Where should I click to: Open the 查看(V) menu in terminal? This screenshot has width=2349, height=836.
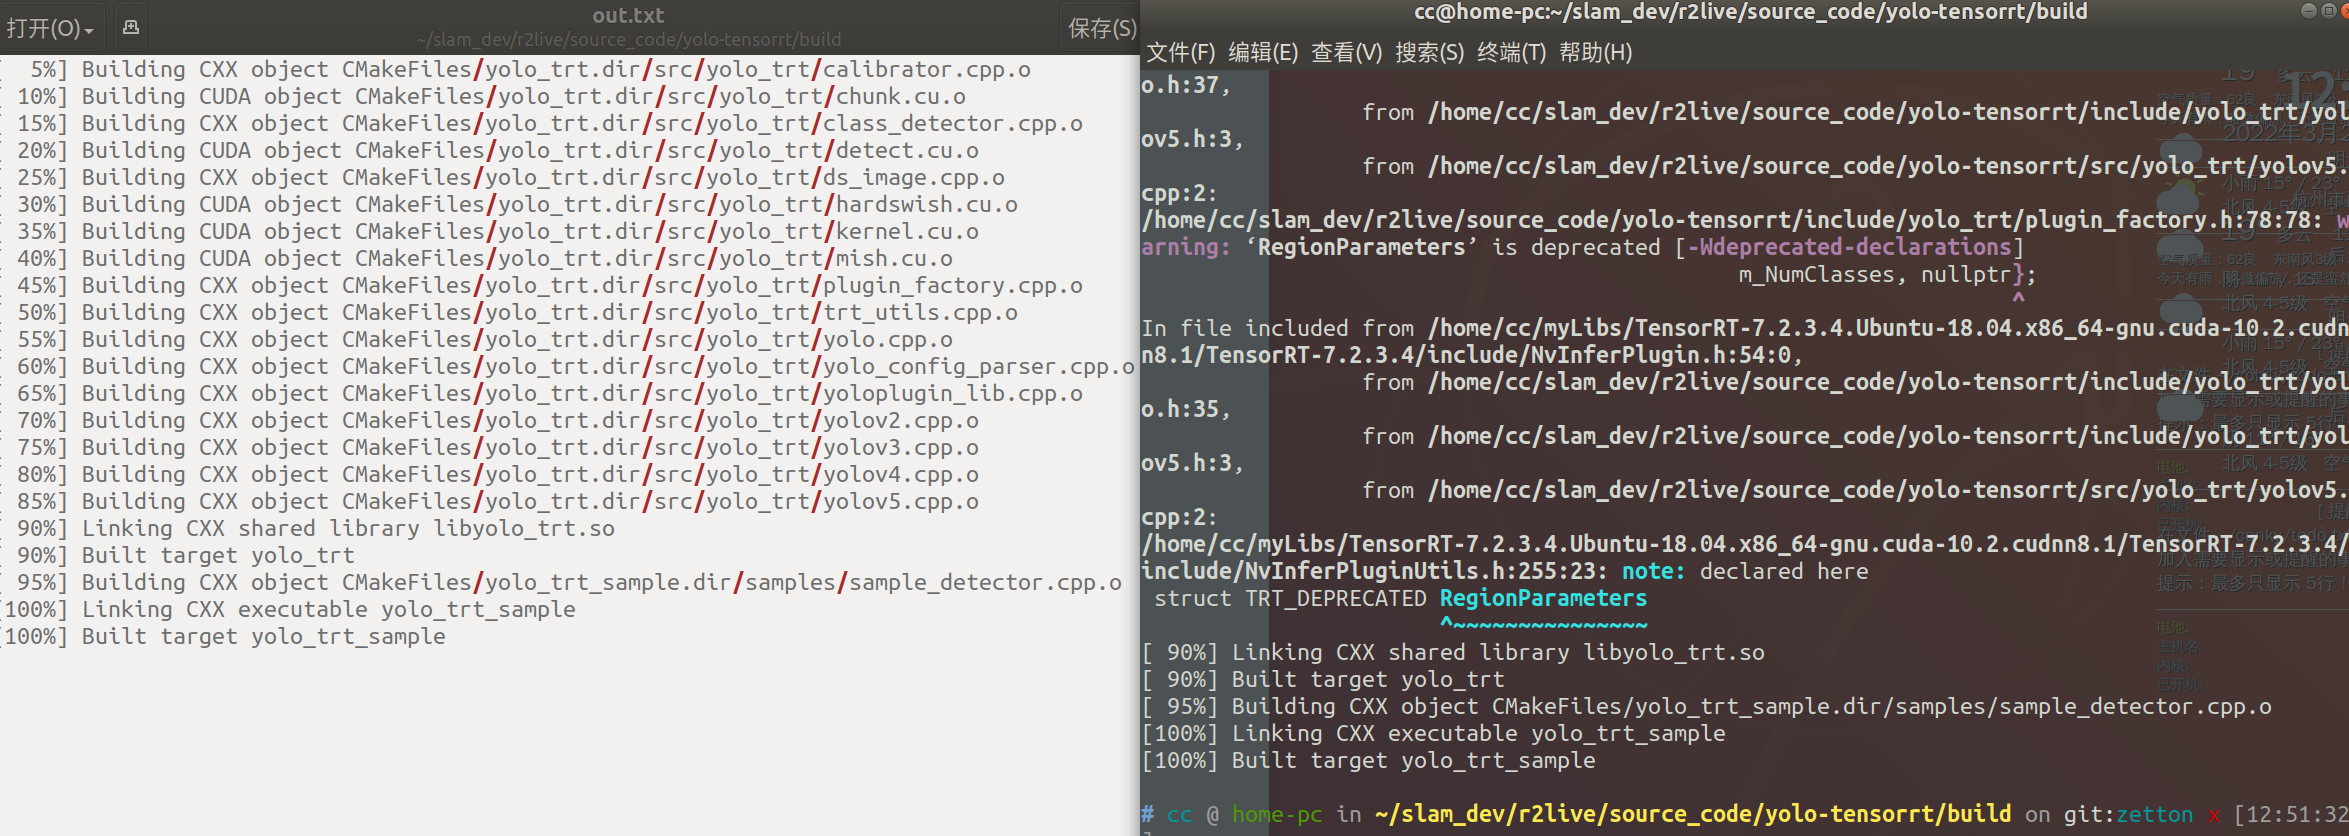(1347, 52)
